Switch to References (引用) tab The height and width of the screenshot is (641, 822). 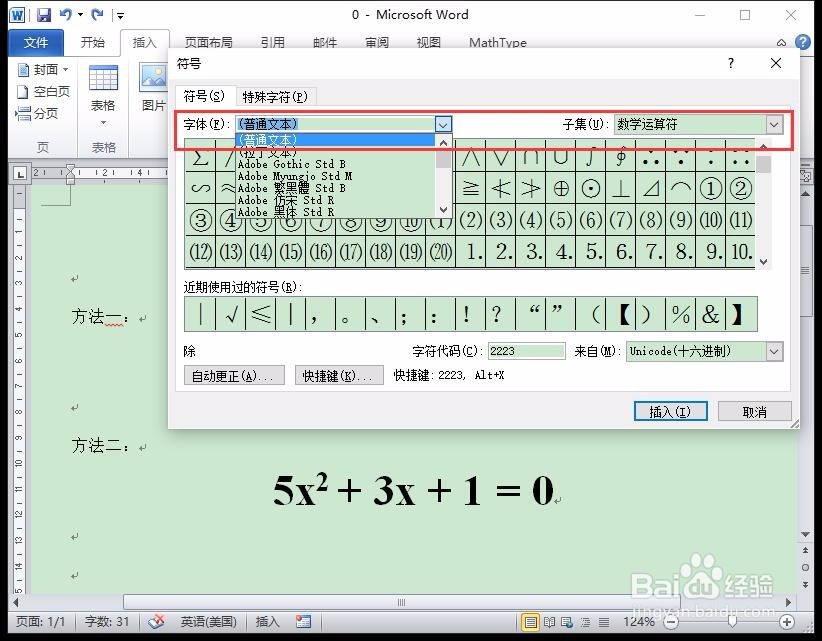273,42
